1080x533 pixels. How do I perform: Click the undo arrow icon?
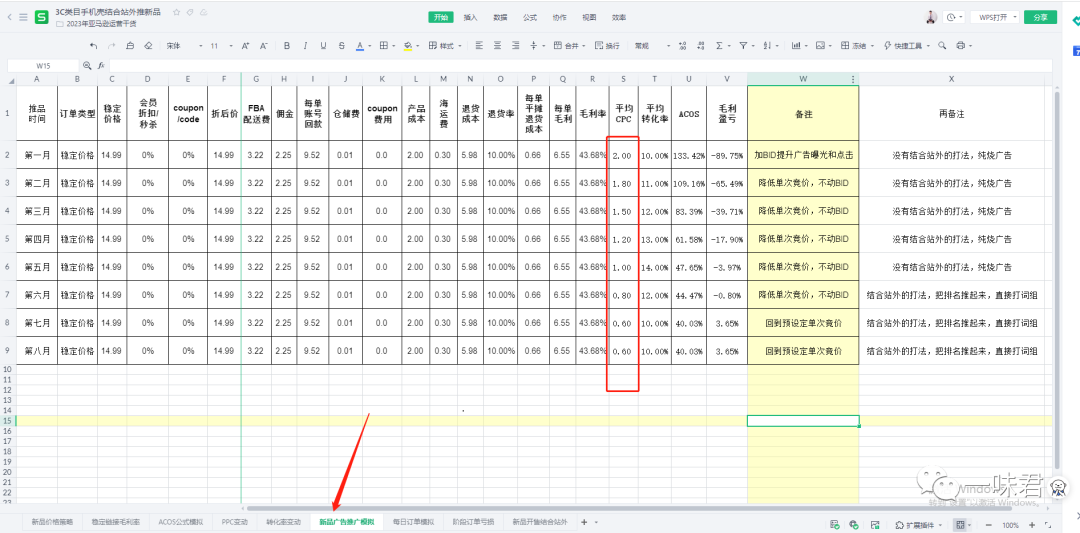point(94,46)
